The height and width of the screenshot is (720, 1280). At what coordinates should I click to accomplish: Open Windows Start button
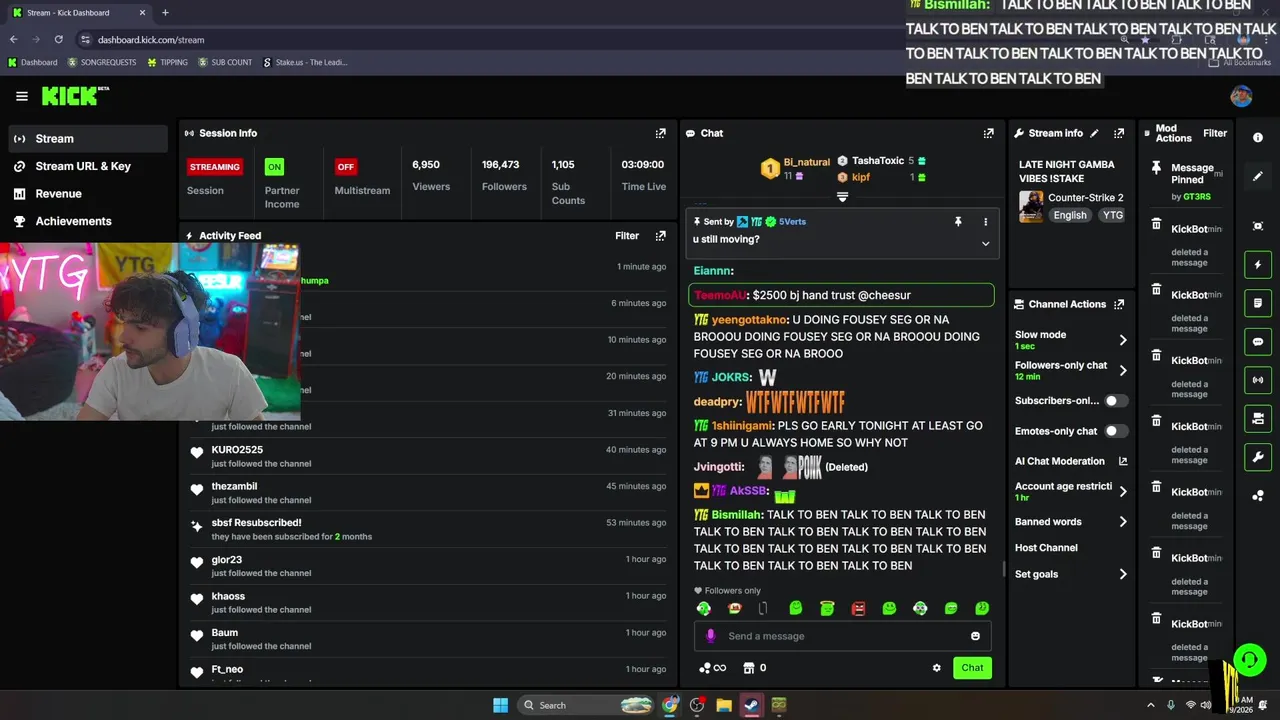pyautogui.click(x=500, y=705)
